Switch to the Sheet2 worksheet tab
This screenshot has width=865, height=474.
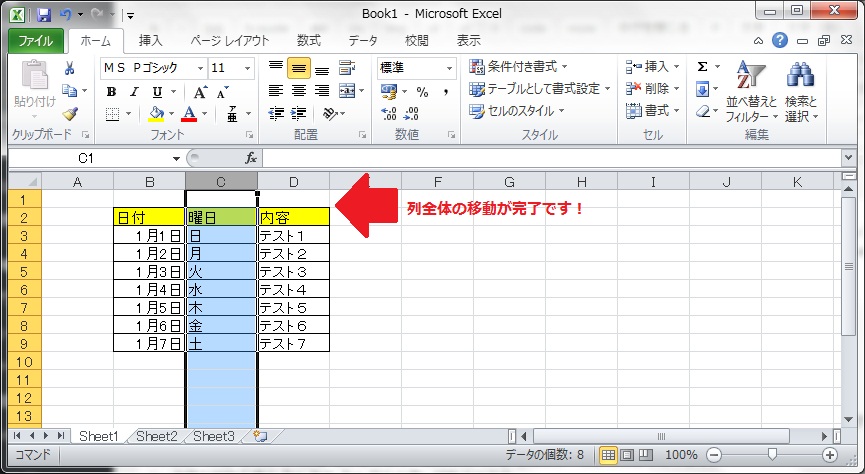(157, 436)
